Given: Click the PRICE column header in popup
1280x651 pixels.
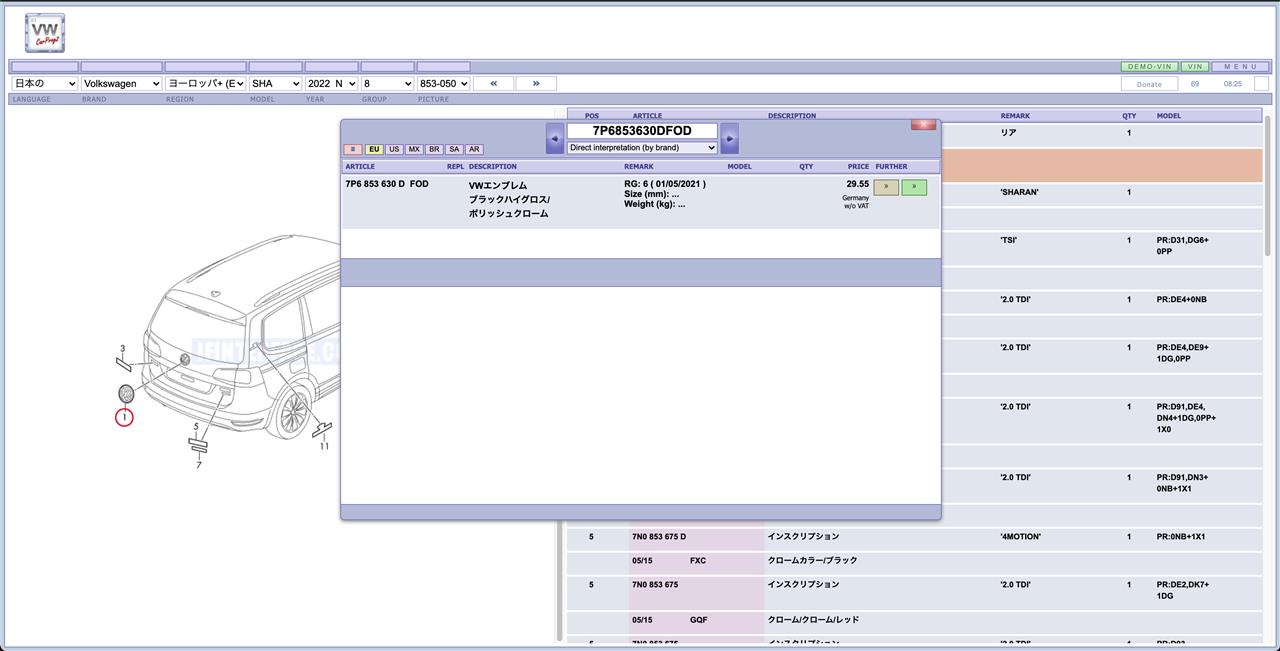Looking at the screenshot, I should [x=858, y=166].
